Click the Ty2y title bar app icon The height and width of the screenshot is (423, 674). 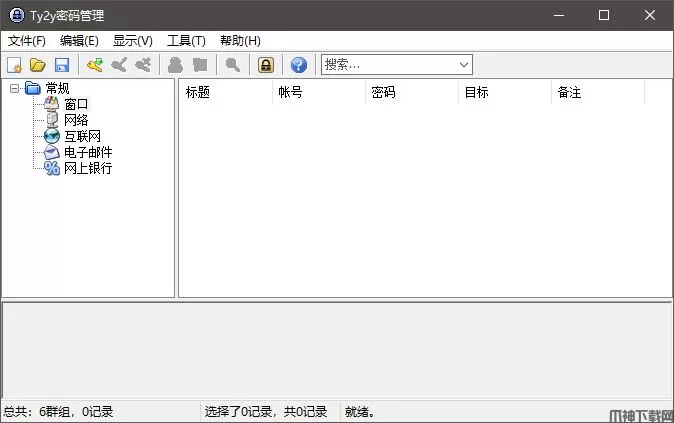(x=17, y=15)
